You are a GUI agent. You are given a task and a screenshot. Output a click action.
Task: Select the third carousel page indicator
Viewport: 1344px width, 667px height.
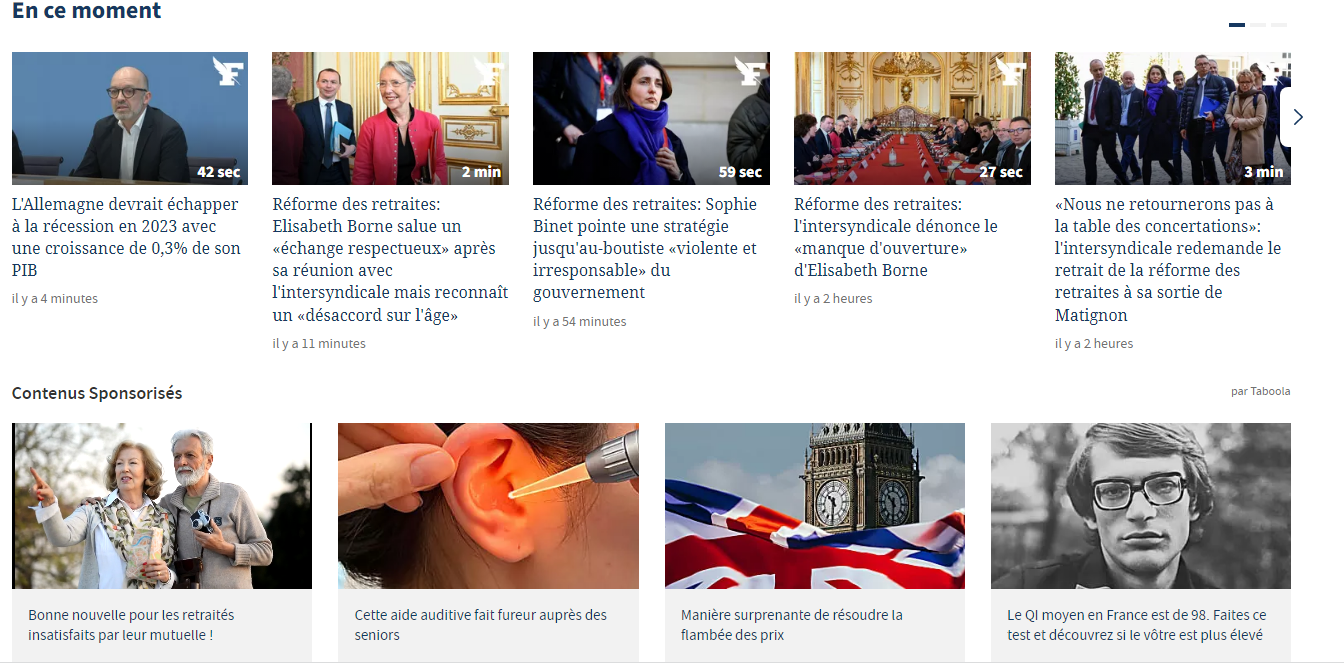coord(1279,25)
